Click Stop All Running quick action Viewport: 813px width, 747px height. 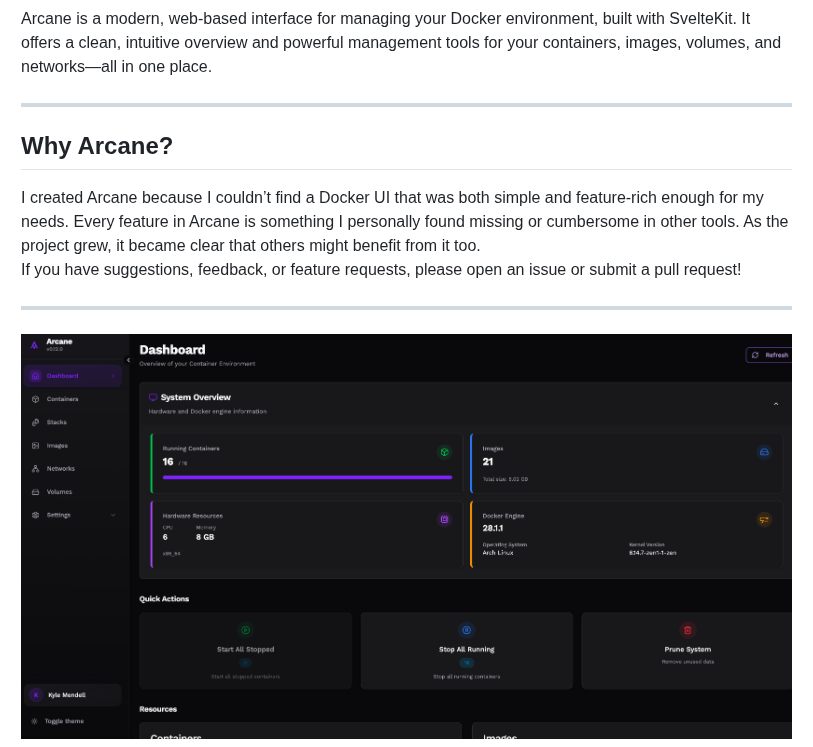point(467,651)
